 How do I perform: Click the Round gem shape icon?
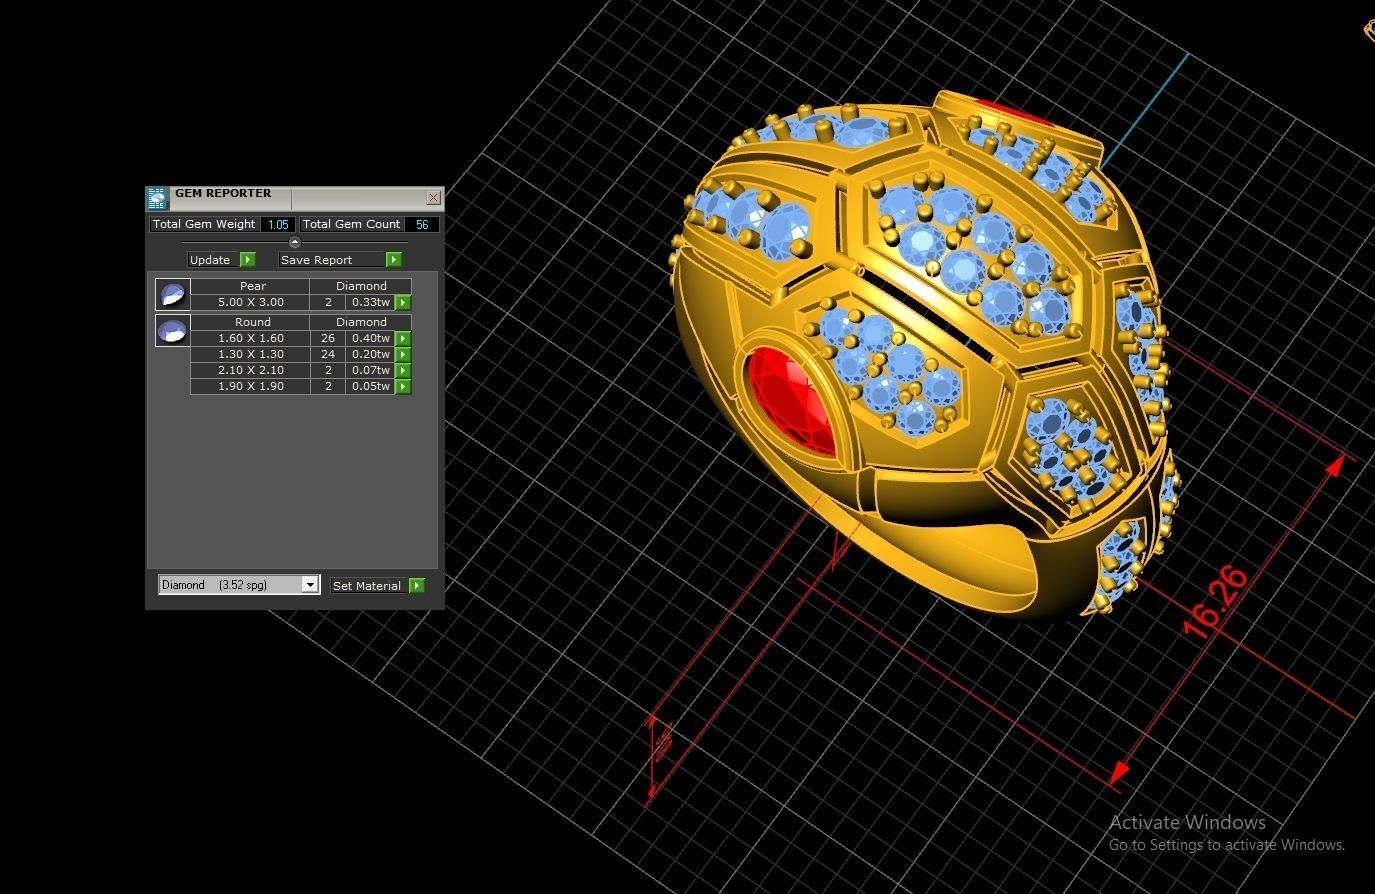coord(173,330)
